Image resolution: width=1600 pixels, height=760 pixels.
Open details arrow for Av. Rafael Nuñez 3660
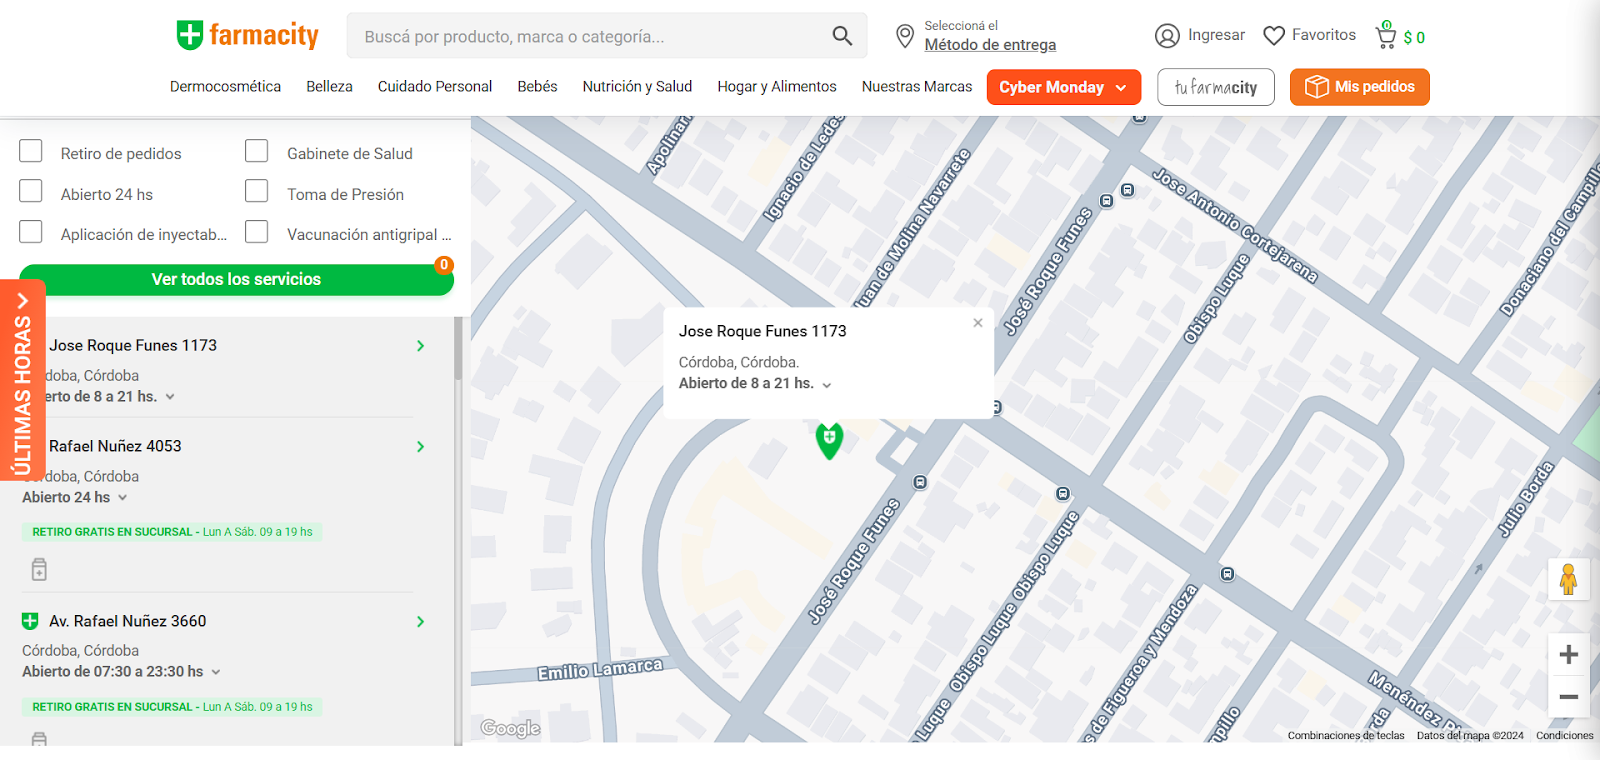coord(421,622)
